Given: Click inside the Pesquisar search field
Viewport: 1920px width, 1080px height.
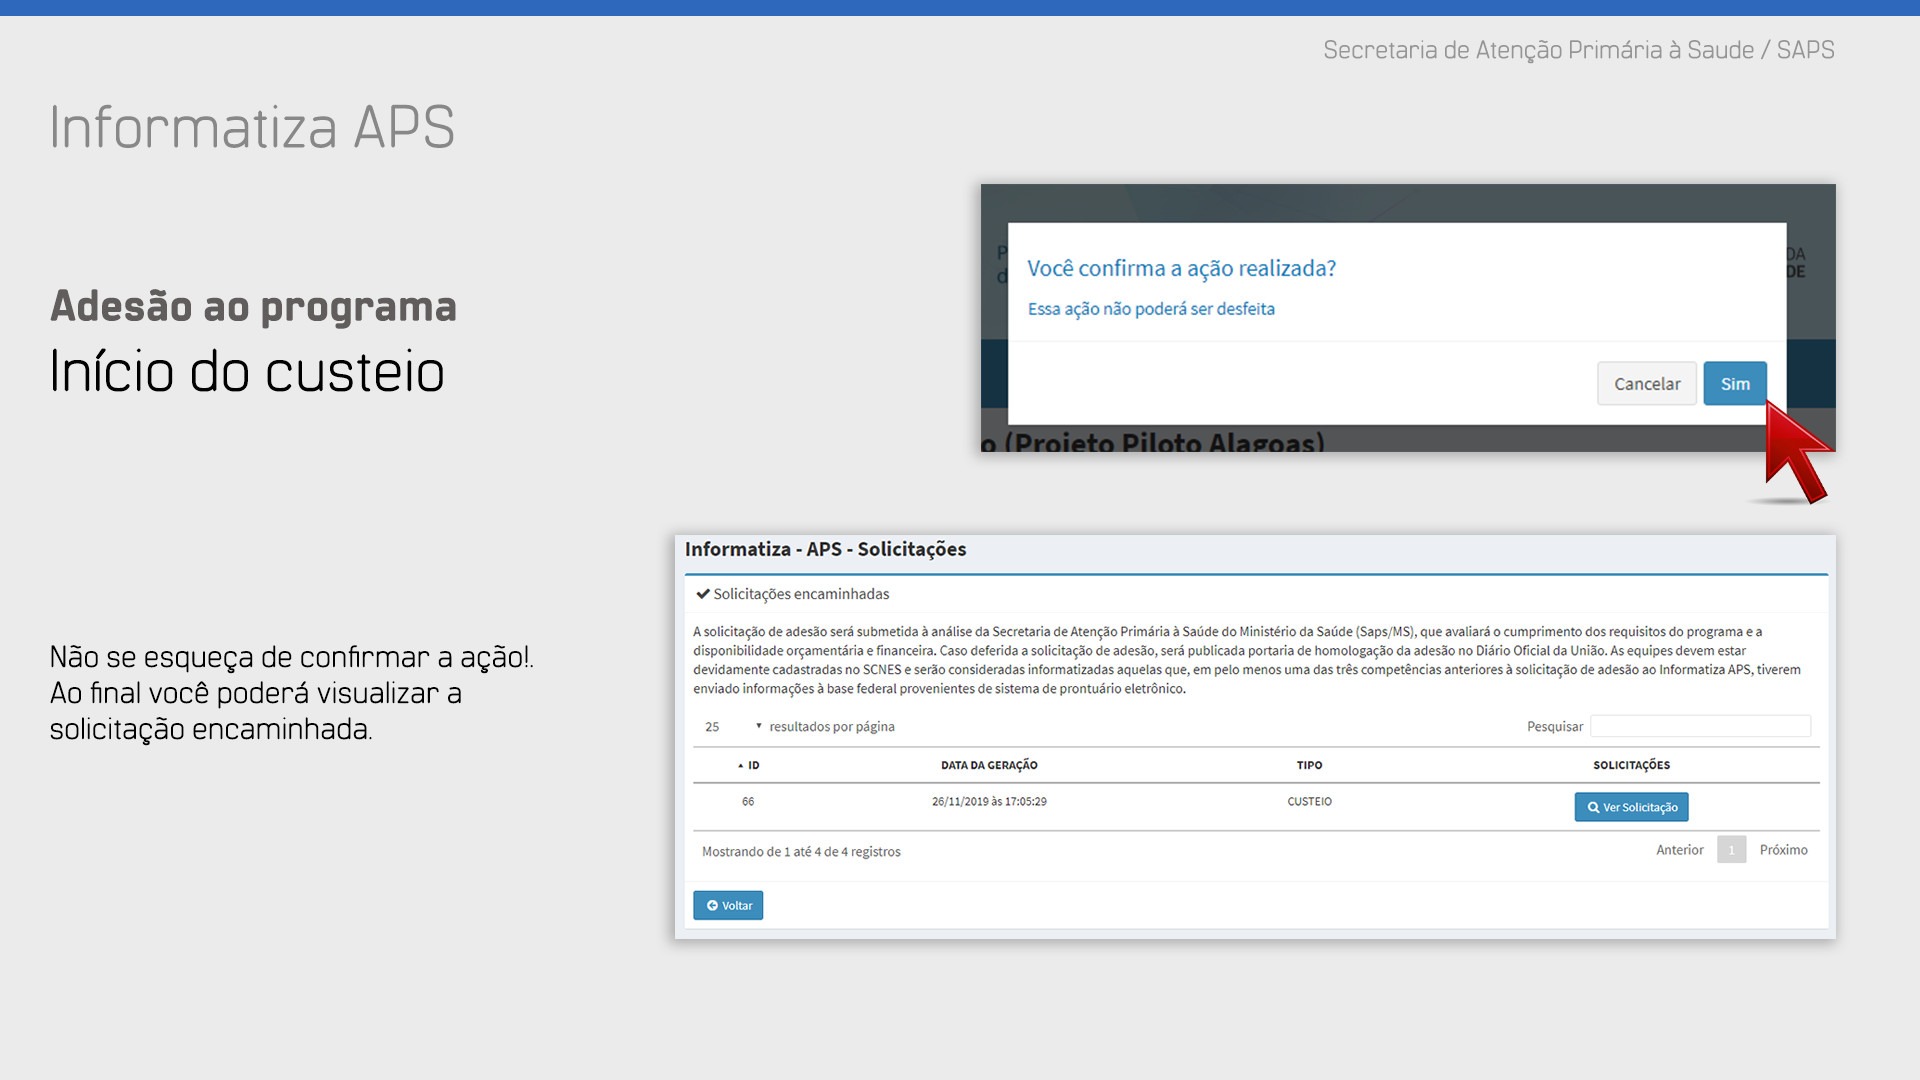Looking at the screenshot, I should click(x=1700, y=726).
